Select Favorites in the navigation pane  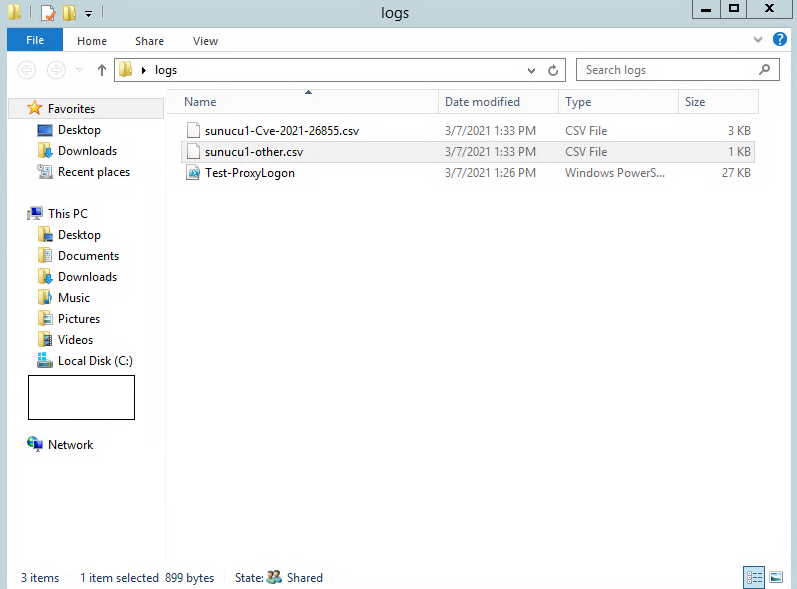coord(71,109)
